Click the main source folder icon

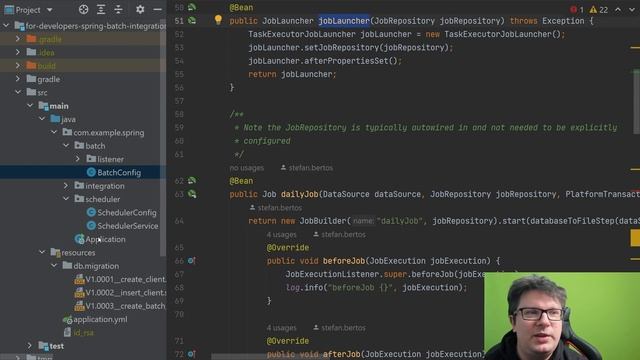click(x=43, y=106)
